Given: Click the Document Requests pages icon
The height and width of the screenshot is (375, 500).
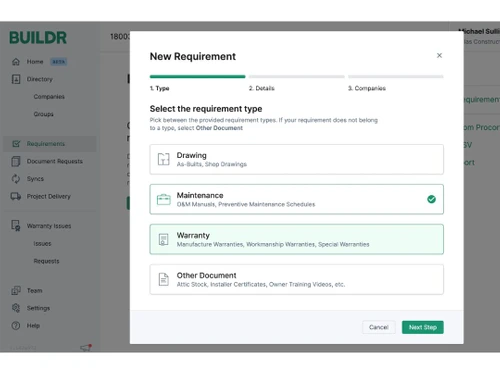Looking at the screenshot, I should 16,161.
